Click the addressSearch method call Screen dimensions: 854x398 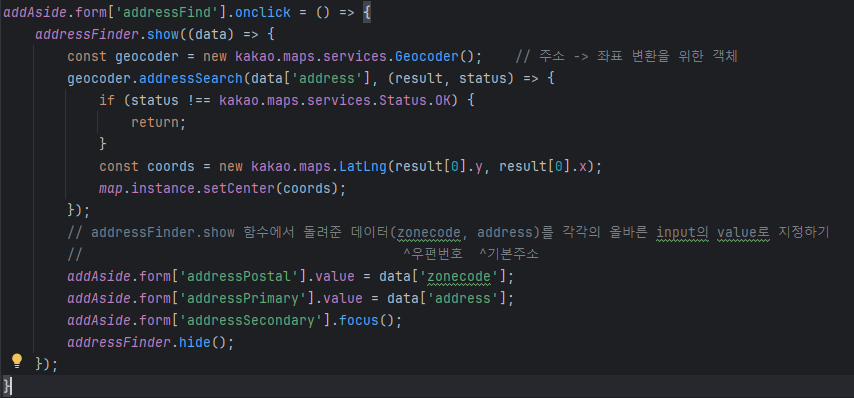click(191, 78)
